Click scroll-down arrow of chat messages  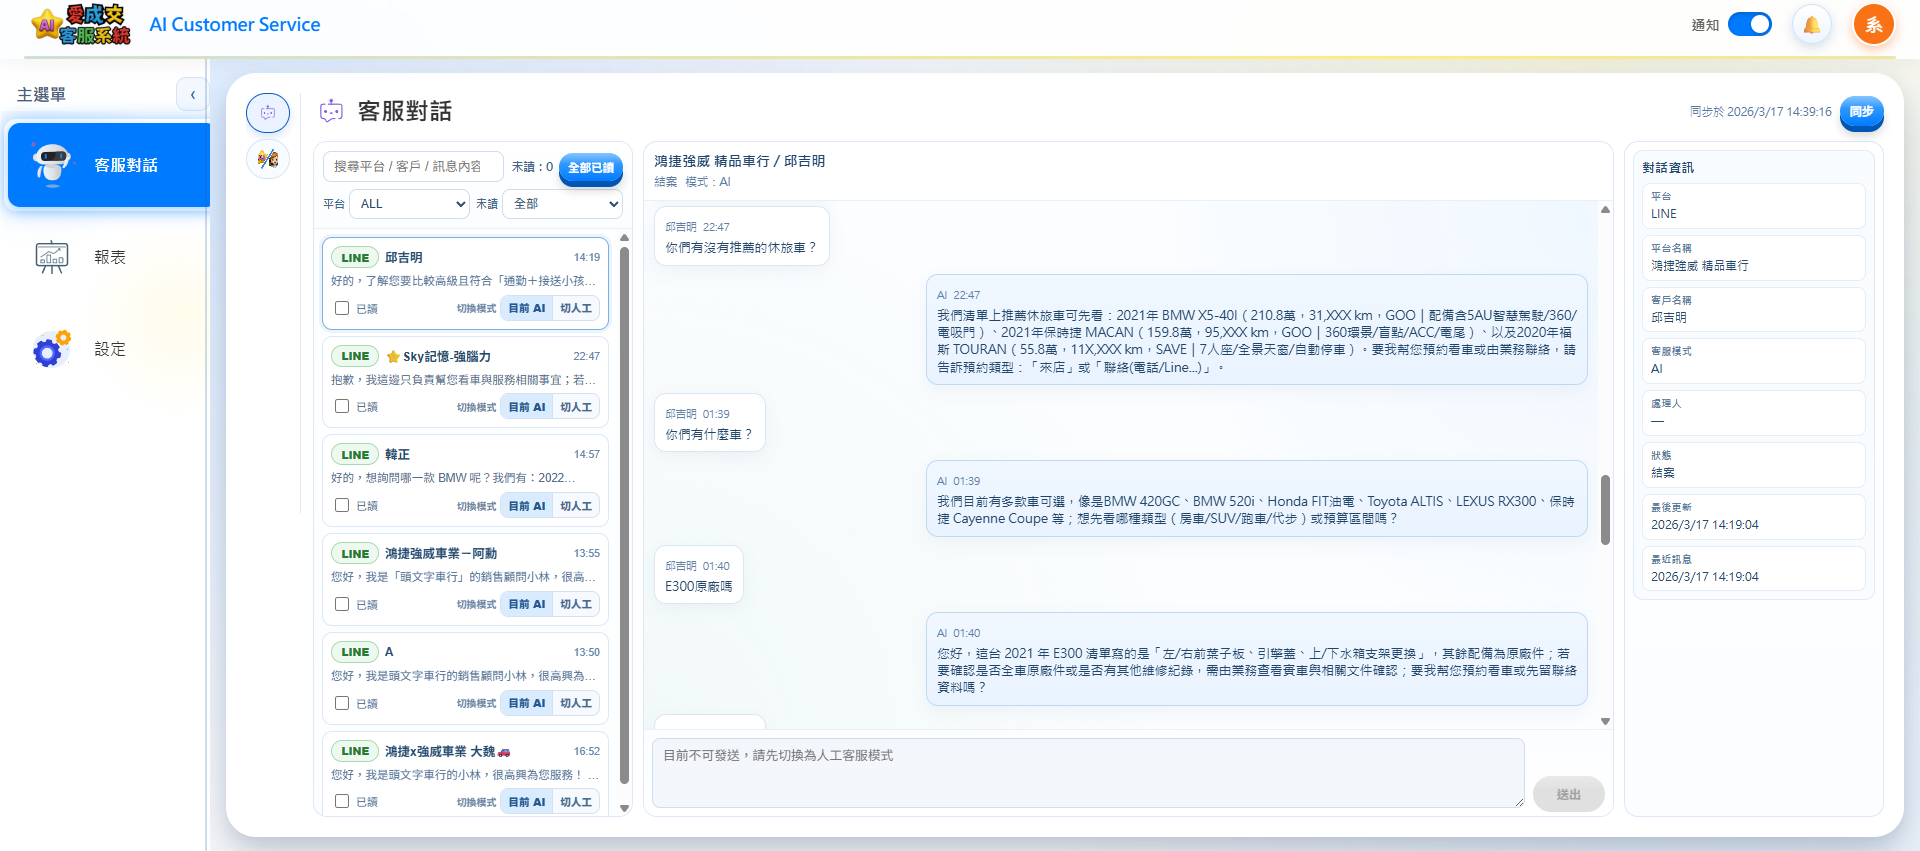tap(1605, 721)
